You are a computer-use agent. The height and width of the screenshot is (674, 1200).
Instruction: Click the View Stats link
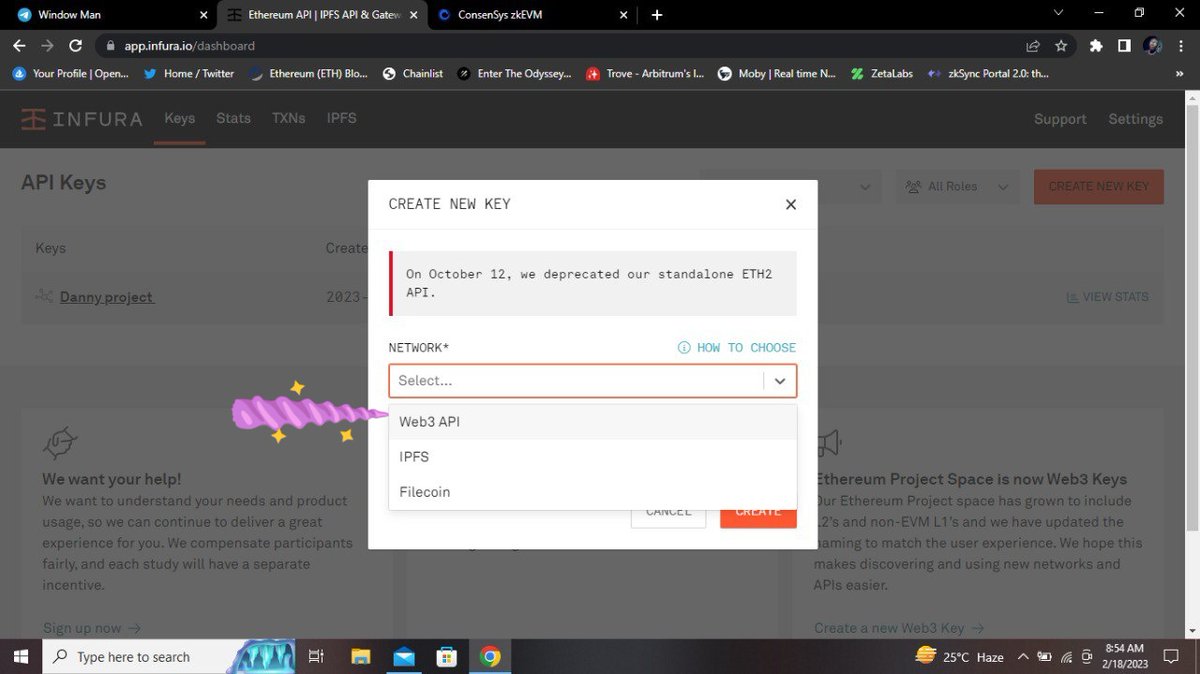(x=1107, y=297)
